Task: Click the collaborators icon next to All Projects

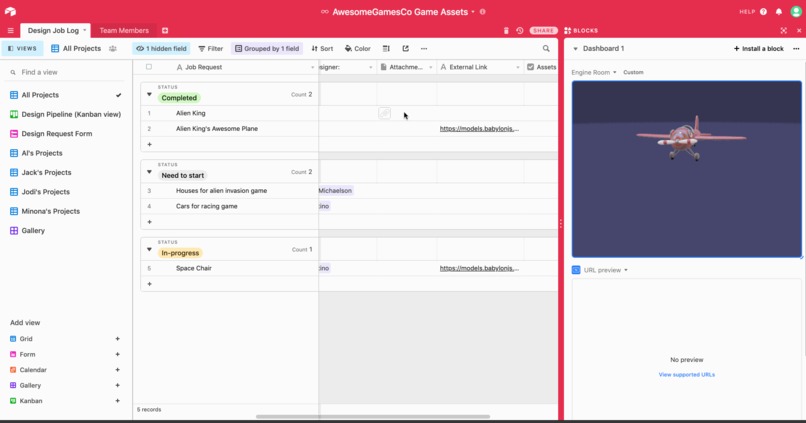Action: [113, 48]
